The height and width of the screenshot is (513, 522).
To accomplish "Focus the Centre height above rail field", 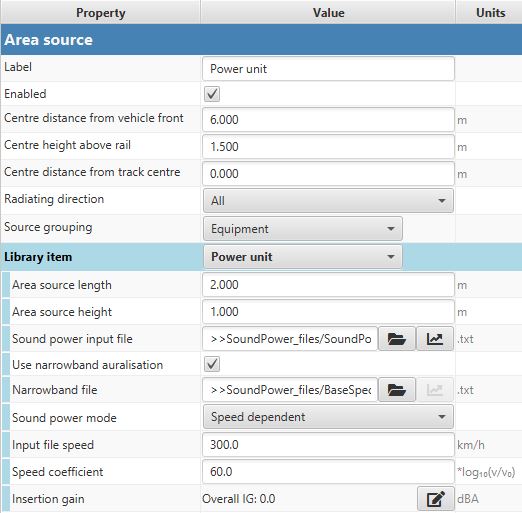I will click(x=328, y=147).
